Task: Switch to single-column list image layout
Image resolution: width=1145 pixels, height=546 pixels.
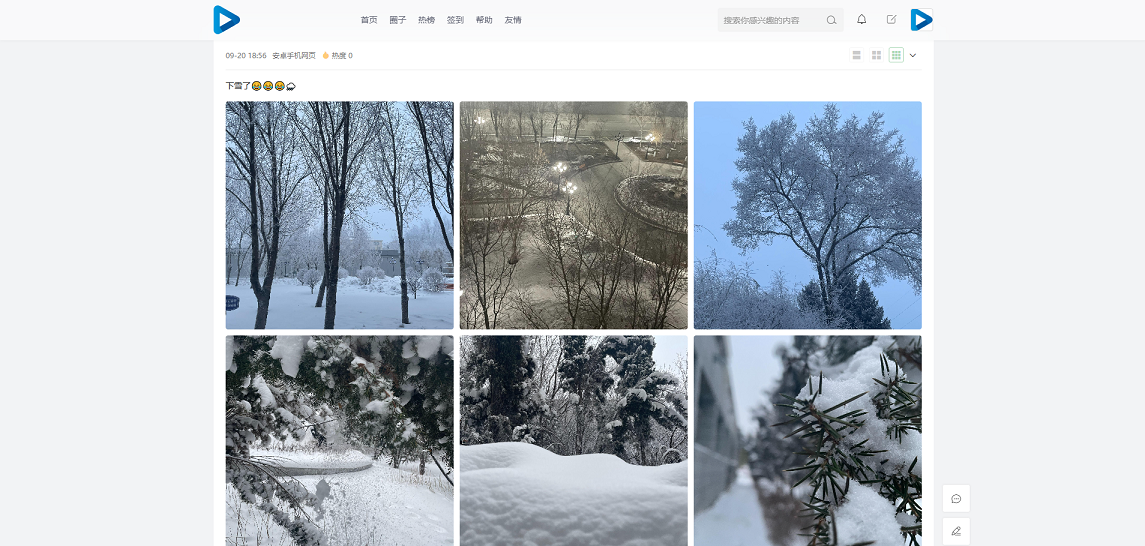Action: (x=857, y=55)
